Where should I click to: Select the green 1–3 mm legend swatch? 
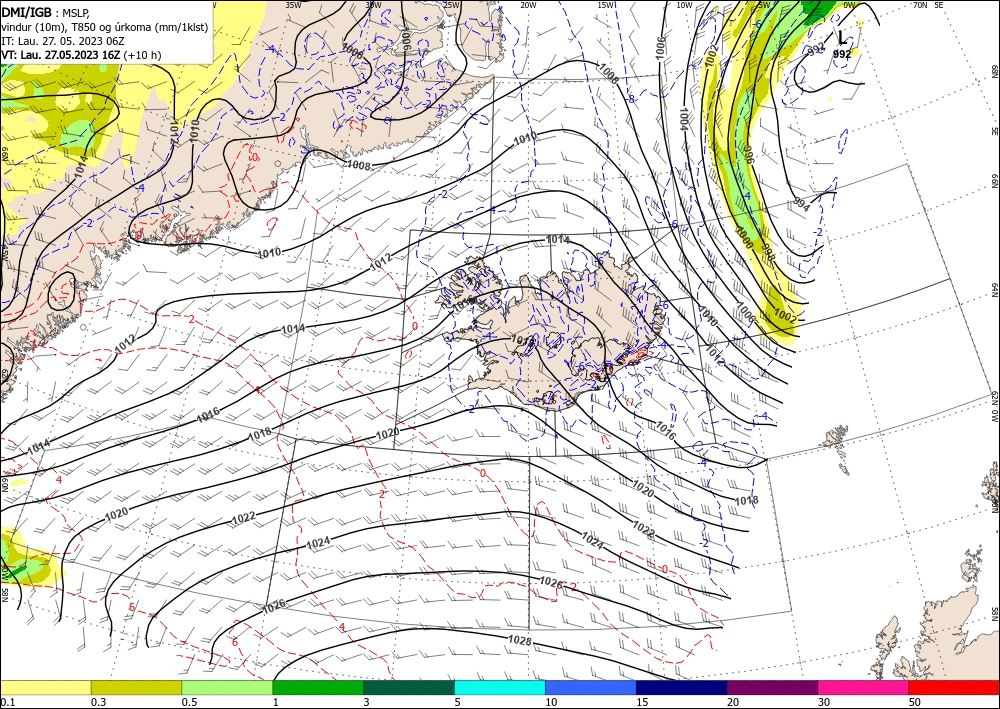tap(318, 687)
